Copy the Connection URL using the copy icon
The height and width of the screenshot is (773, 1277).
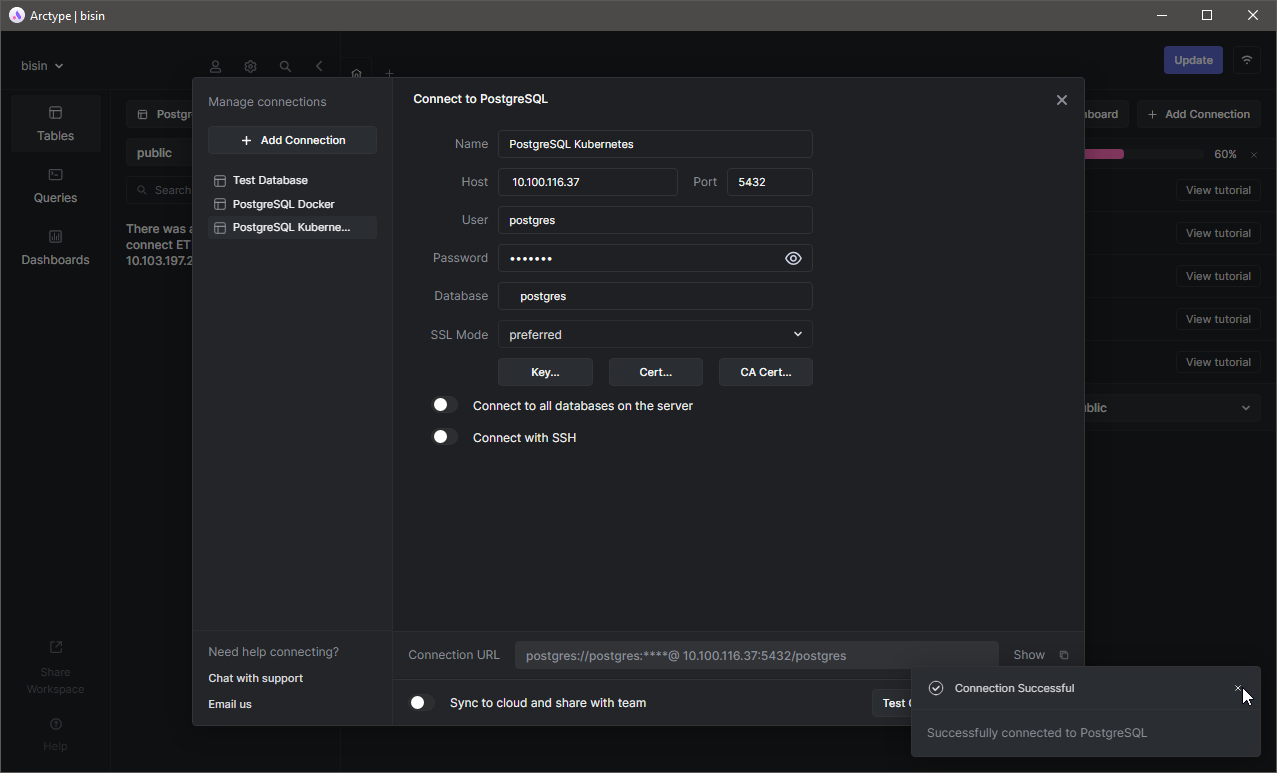tap(1063, 654)
